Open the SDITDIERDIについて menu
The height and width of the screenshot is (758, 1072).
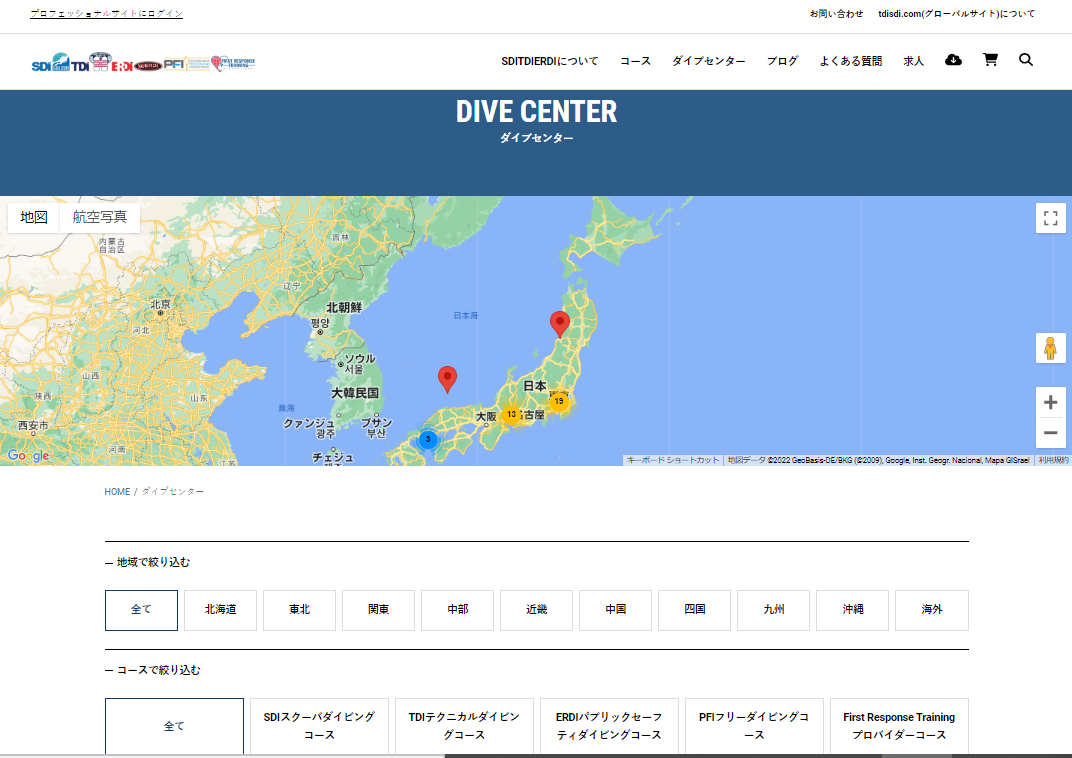click(x=549, y=61)
